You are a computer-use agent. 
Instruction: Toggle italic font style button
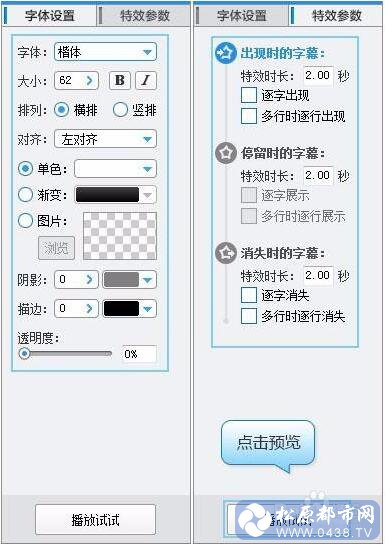(x=146, y=80)
